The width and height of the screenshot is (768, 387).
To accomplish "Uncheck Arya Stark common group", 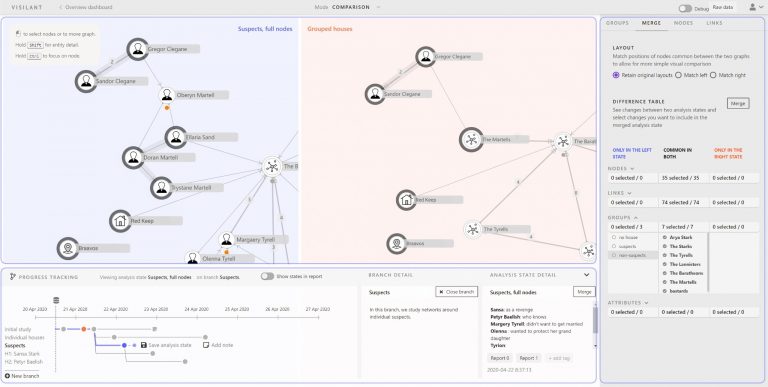I will 665,238.
